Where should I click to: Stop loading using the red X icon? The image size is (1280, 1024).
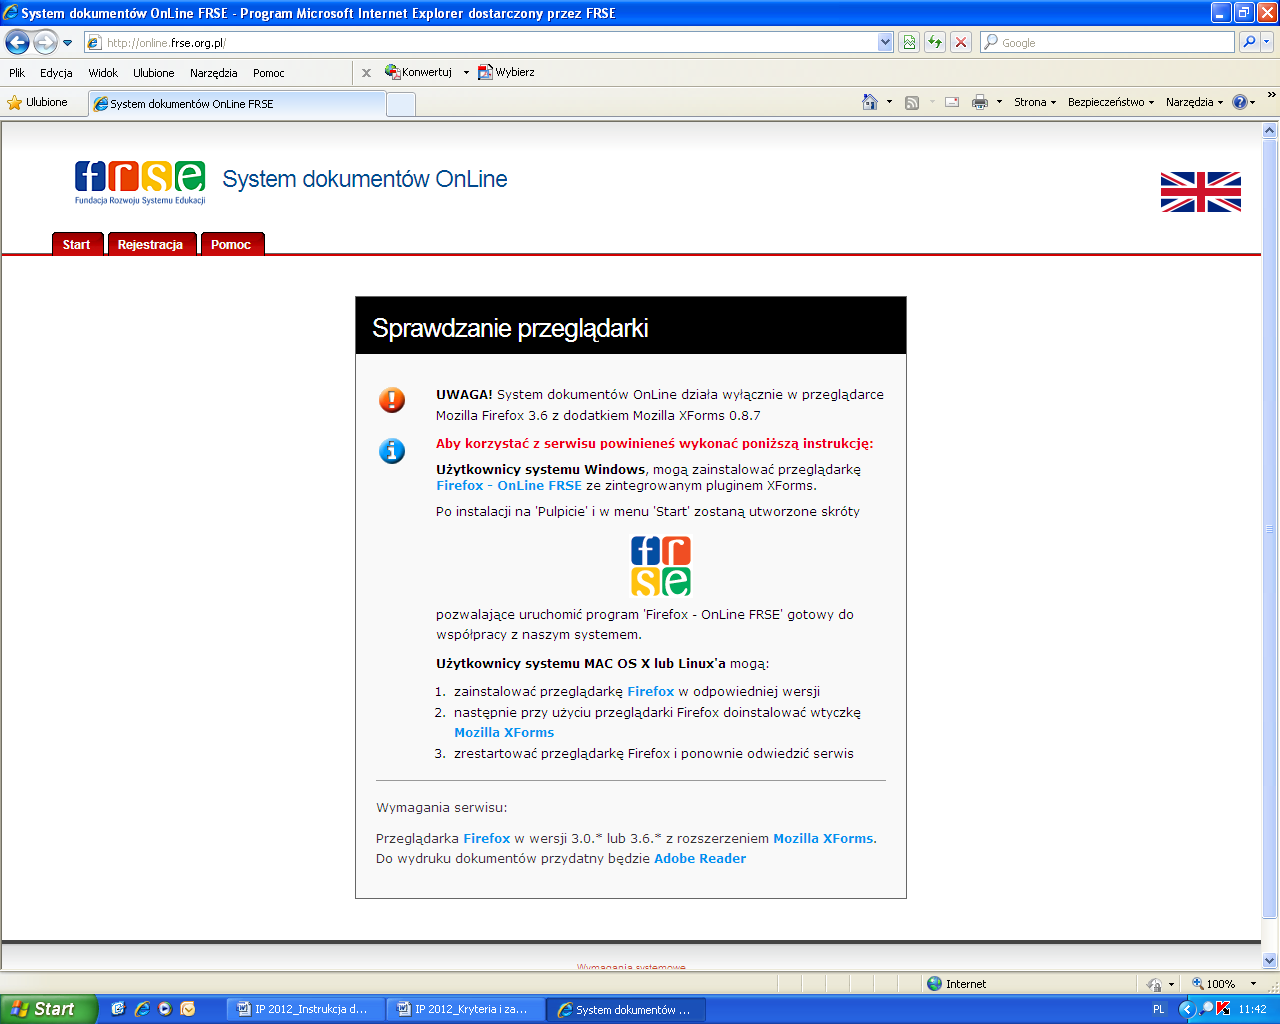point(961,42)
